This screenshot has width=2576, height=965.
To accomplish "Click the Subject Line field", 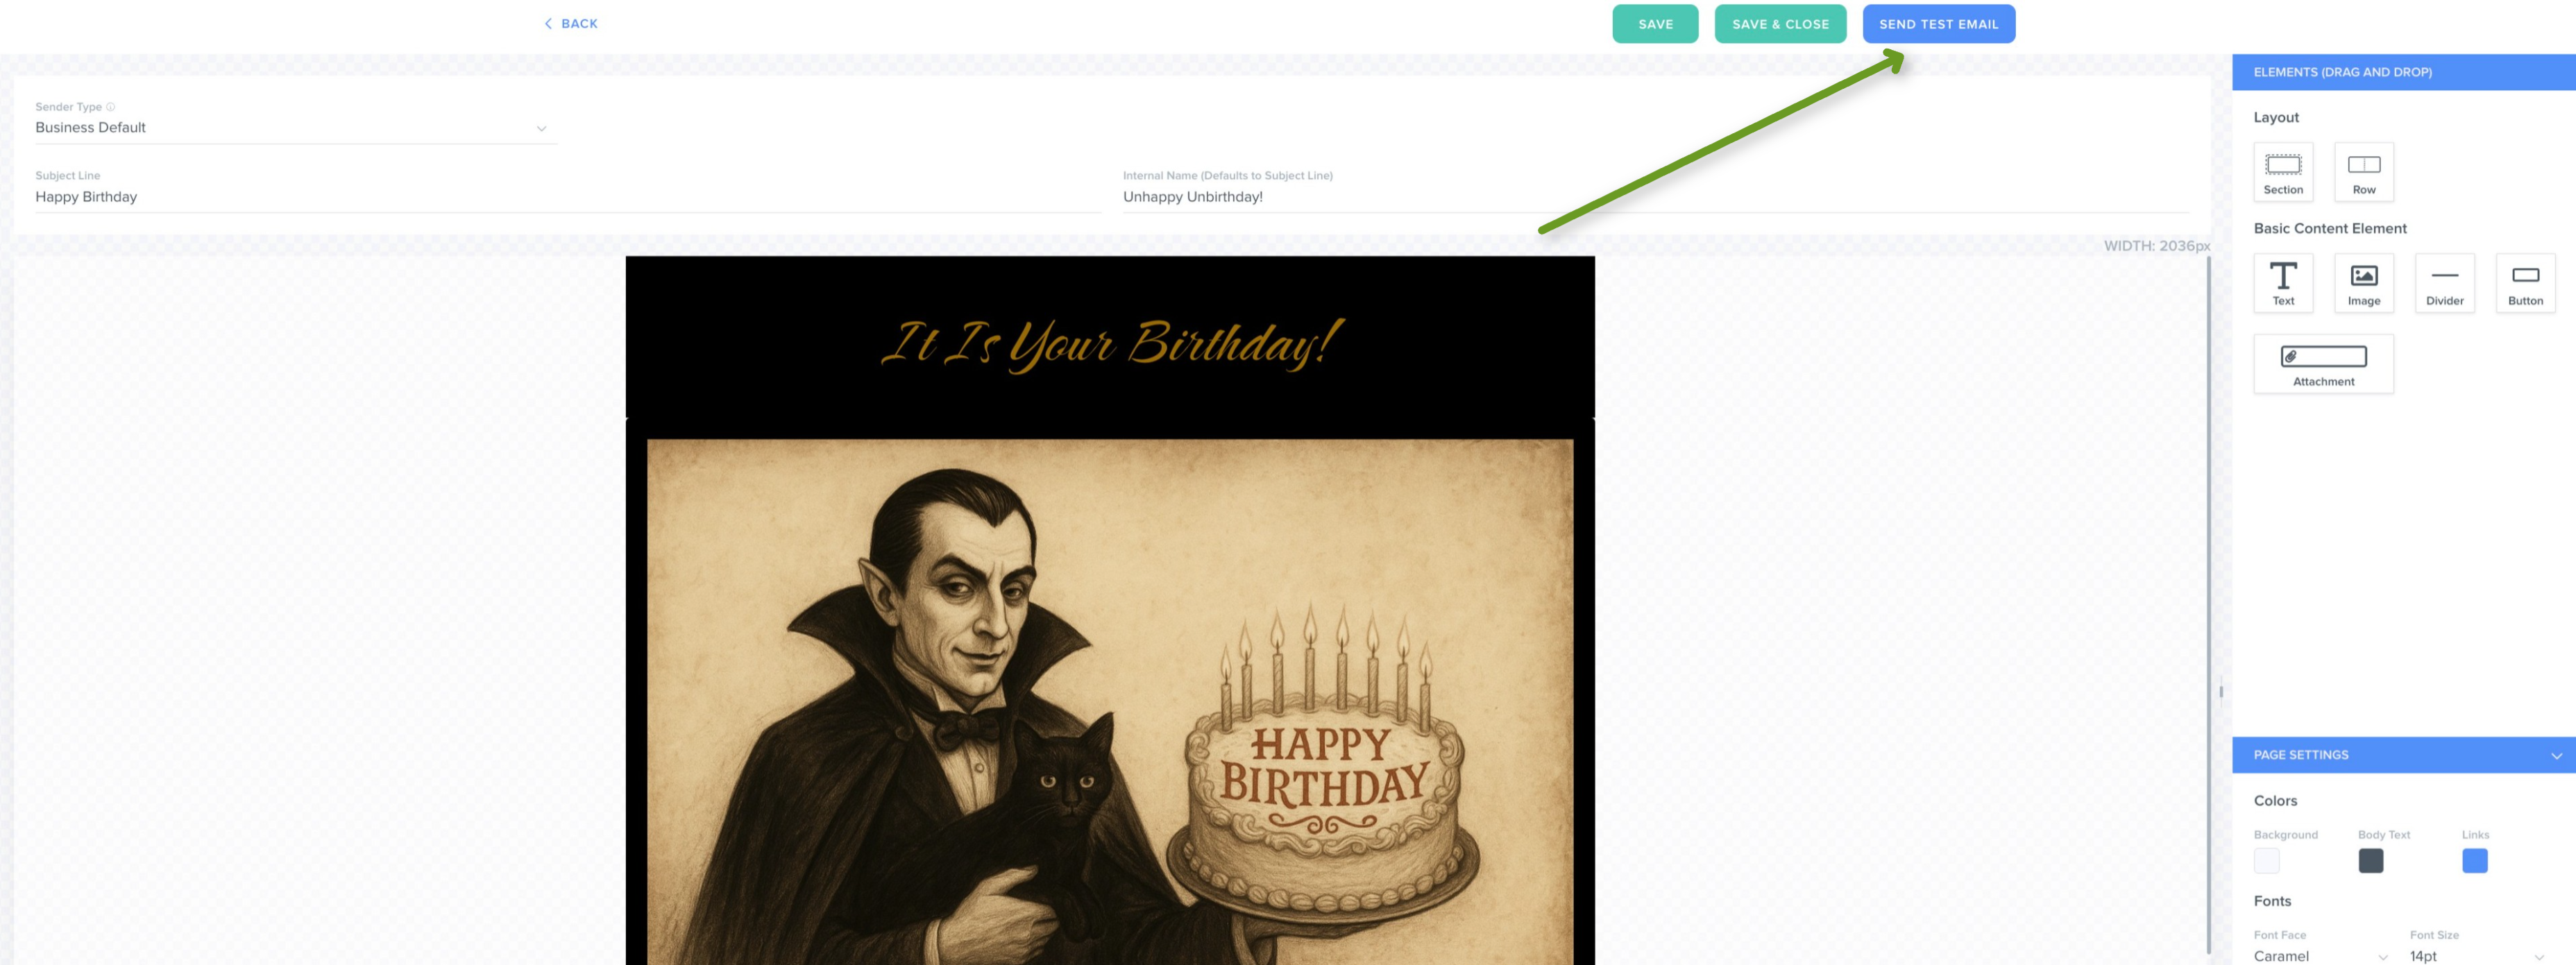I will [568, 197].
